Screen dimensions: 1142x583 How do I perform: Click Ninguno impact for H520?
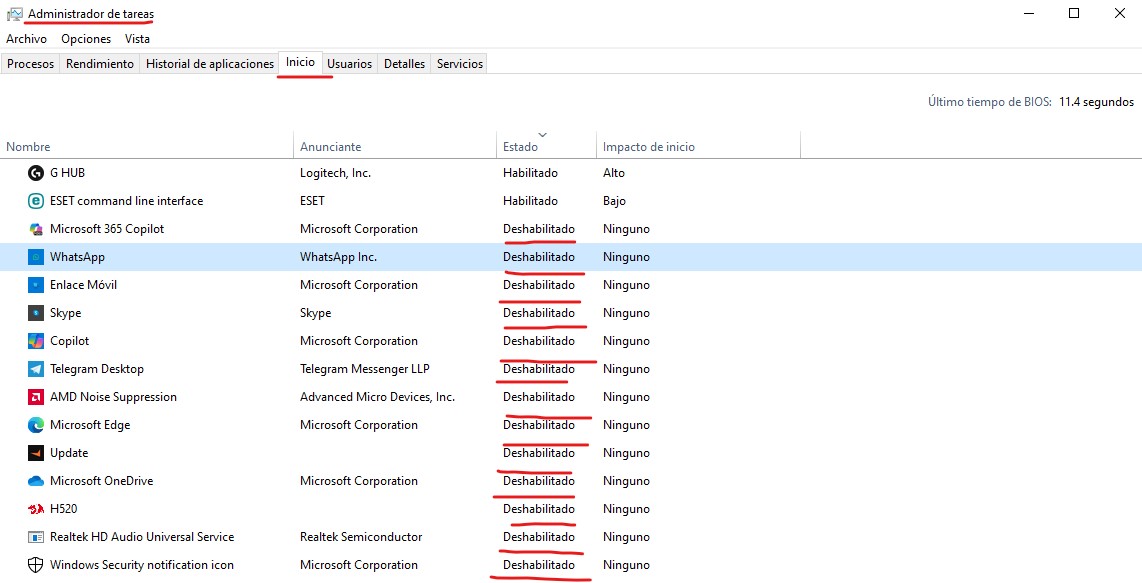[x=626, y=509]
